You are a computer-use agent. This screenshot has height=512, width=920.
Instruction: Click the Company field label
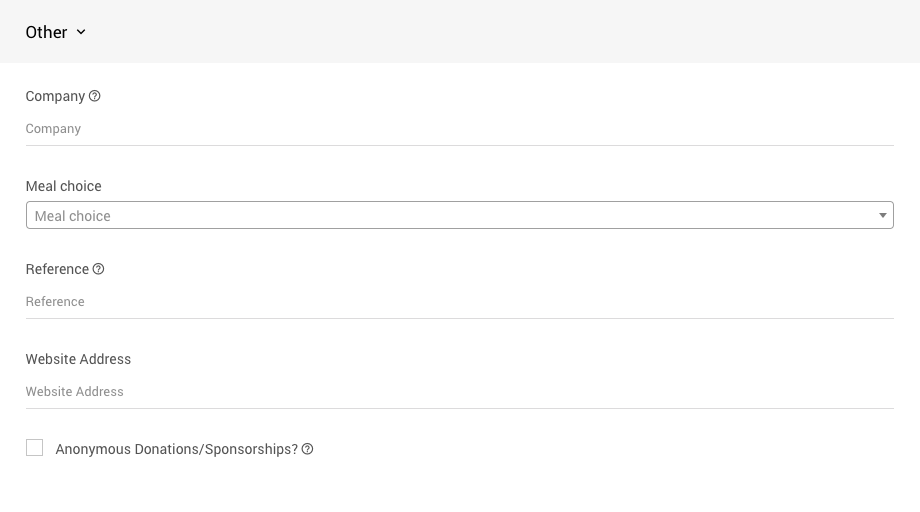coord(55,96)
